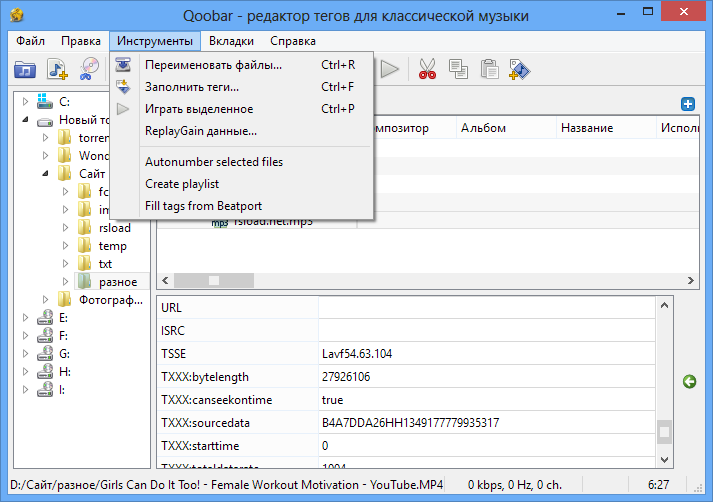Screen dimensions: 713x502
Task: Click the rsload folder icon
Action: (x=84, y=227)
